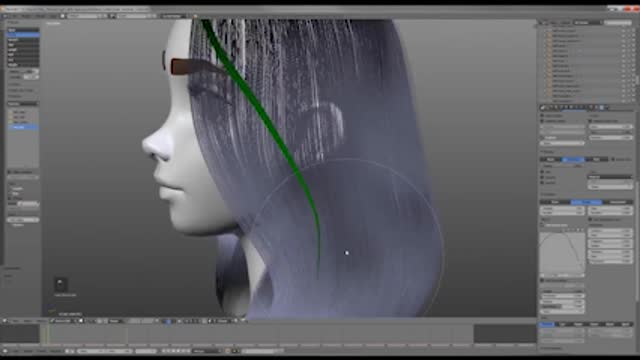Pick the Puff brush
This screenshot has width=640, height=360.
pyautogui.click(x=23, y=55)
